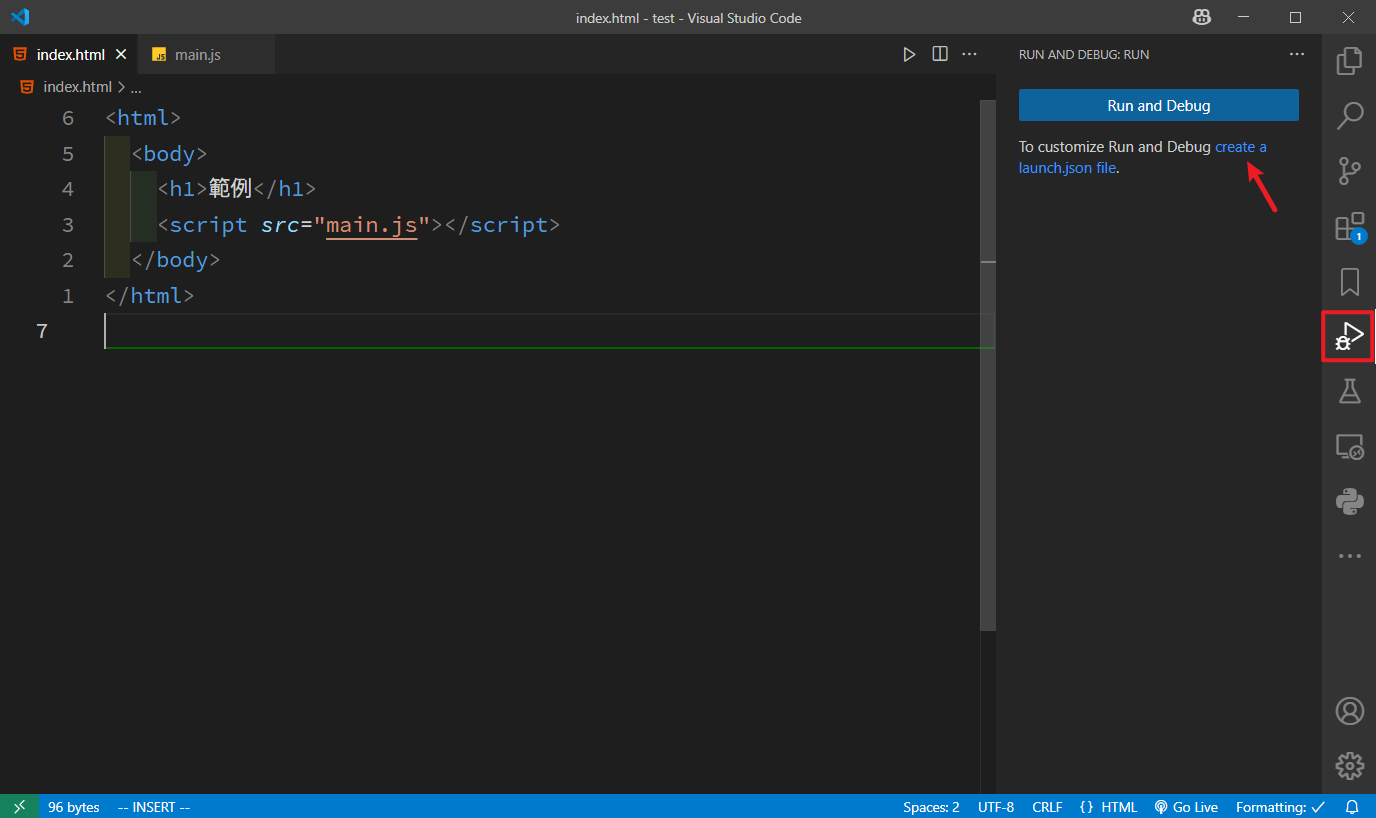The image size is (1376, 818).
Task: Open the Remote Explorer icon
Action: point(1349,446)
